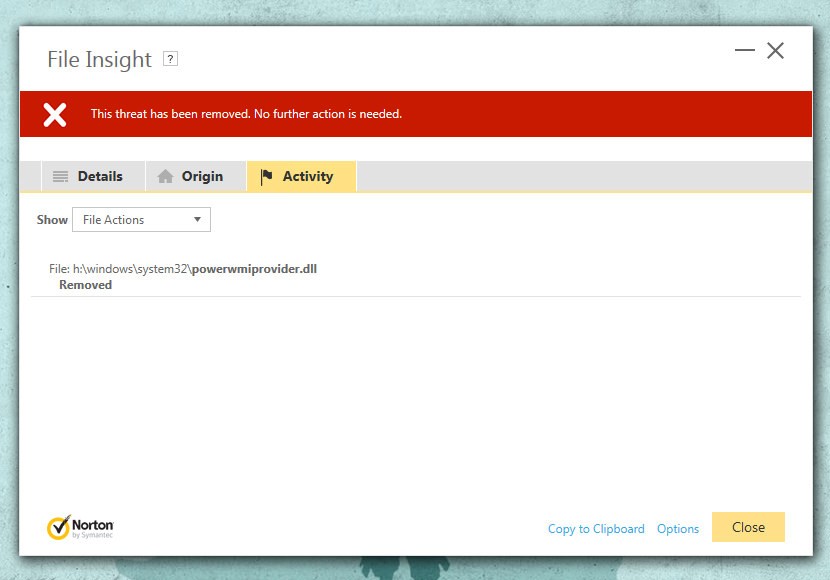Switch to the Details tab
Image resolution: width=830 pixels, height=580 pixels.
tap(93, 176)
